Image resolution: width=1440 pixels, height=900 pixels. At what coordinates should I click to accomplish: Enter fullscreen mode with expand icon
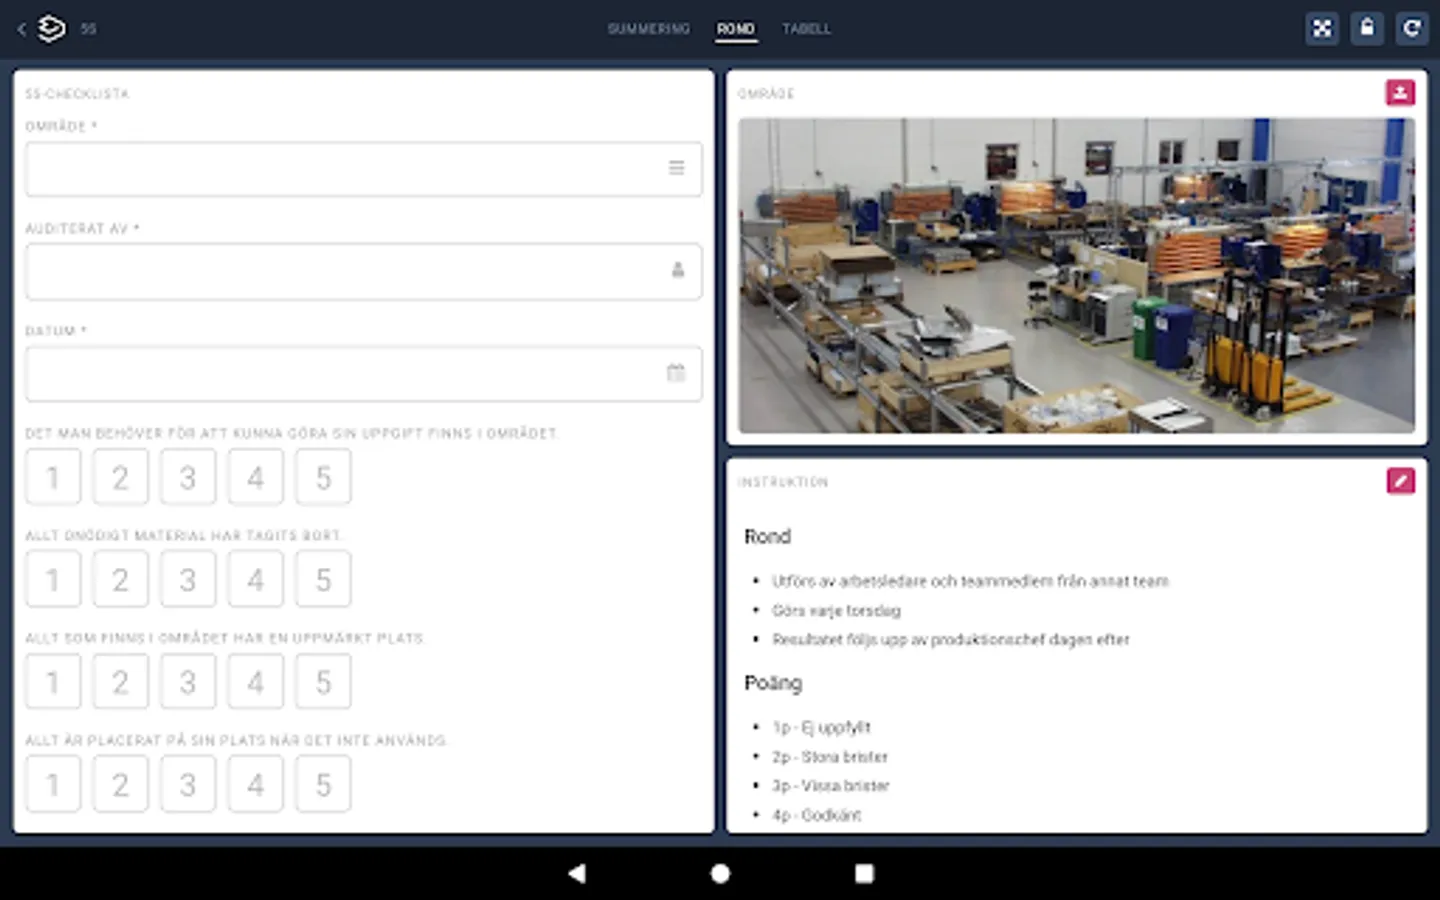click(x=1322, y=29)
